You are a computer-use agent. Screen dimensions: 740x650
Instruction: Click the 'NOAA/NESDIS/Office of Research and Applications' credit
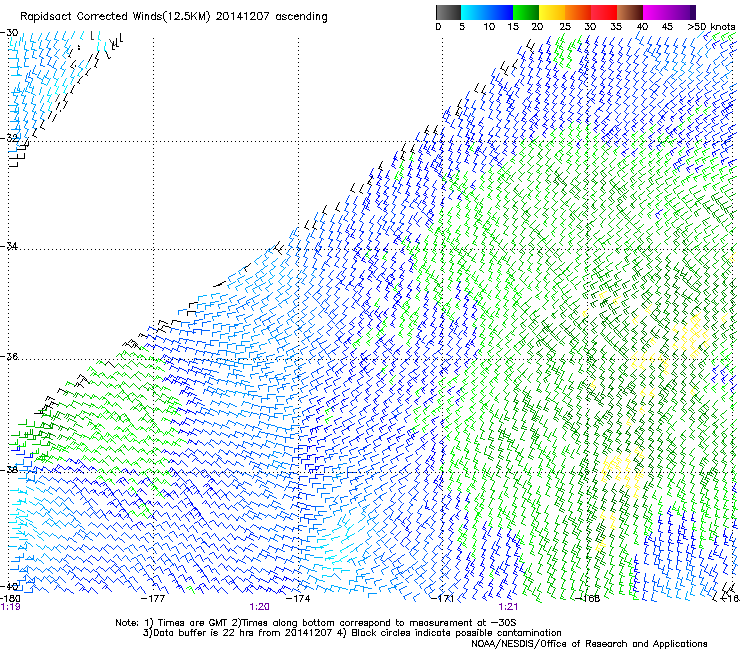coord(589,644)
